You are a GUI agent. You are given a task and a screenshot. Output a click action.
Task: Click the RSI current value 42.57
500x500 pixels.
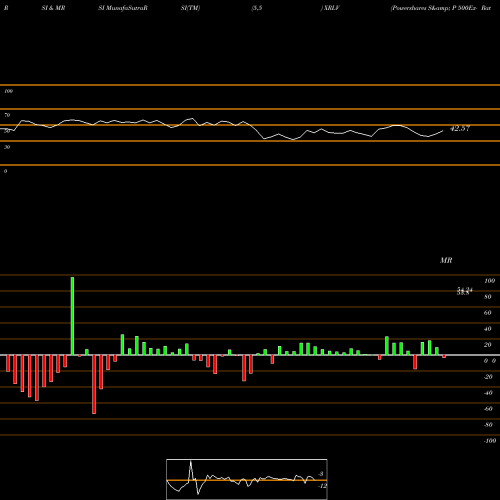click(460, 128)
